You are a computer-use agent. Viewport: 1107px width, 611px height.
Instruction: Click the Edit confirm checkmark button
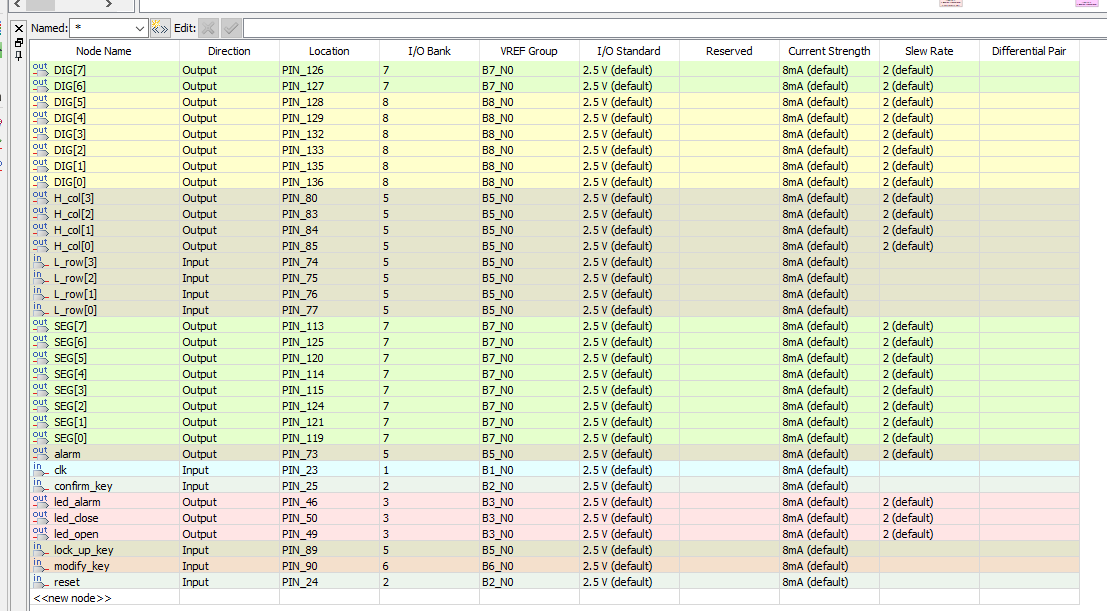[230, 28]
